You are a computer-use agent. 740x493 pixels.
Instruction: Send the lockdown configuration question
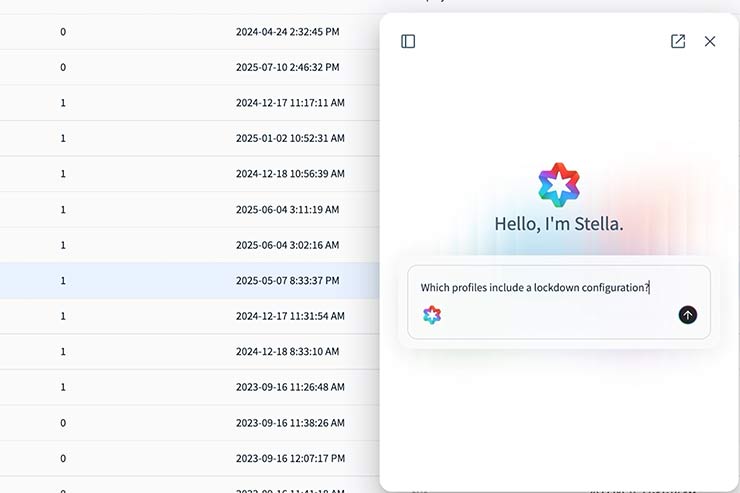(687, 315)
